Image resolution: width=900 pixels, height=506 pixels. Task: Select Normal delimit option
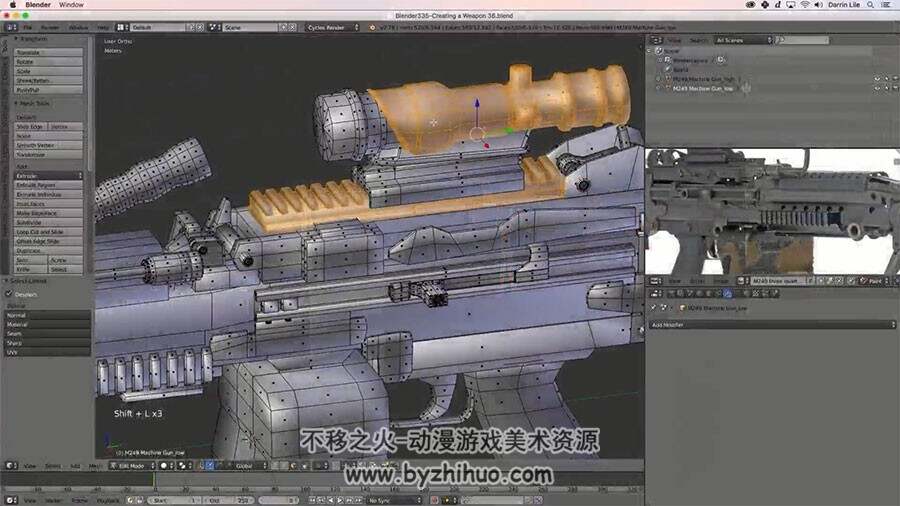(x=48, y=315)
